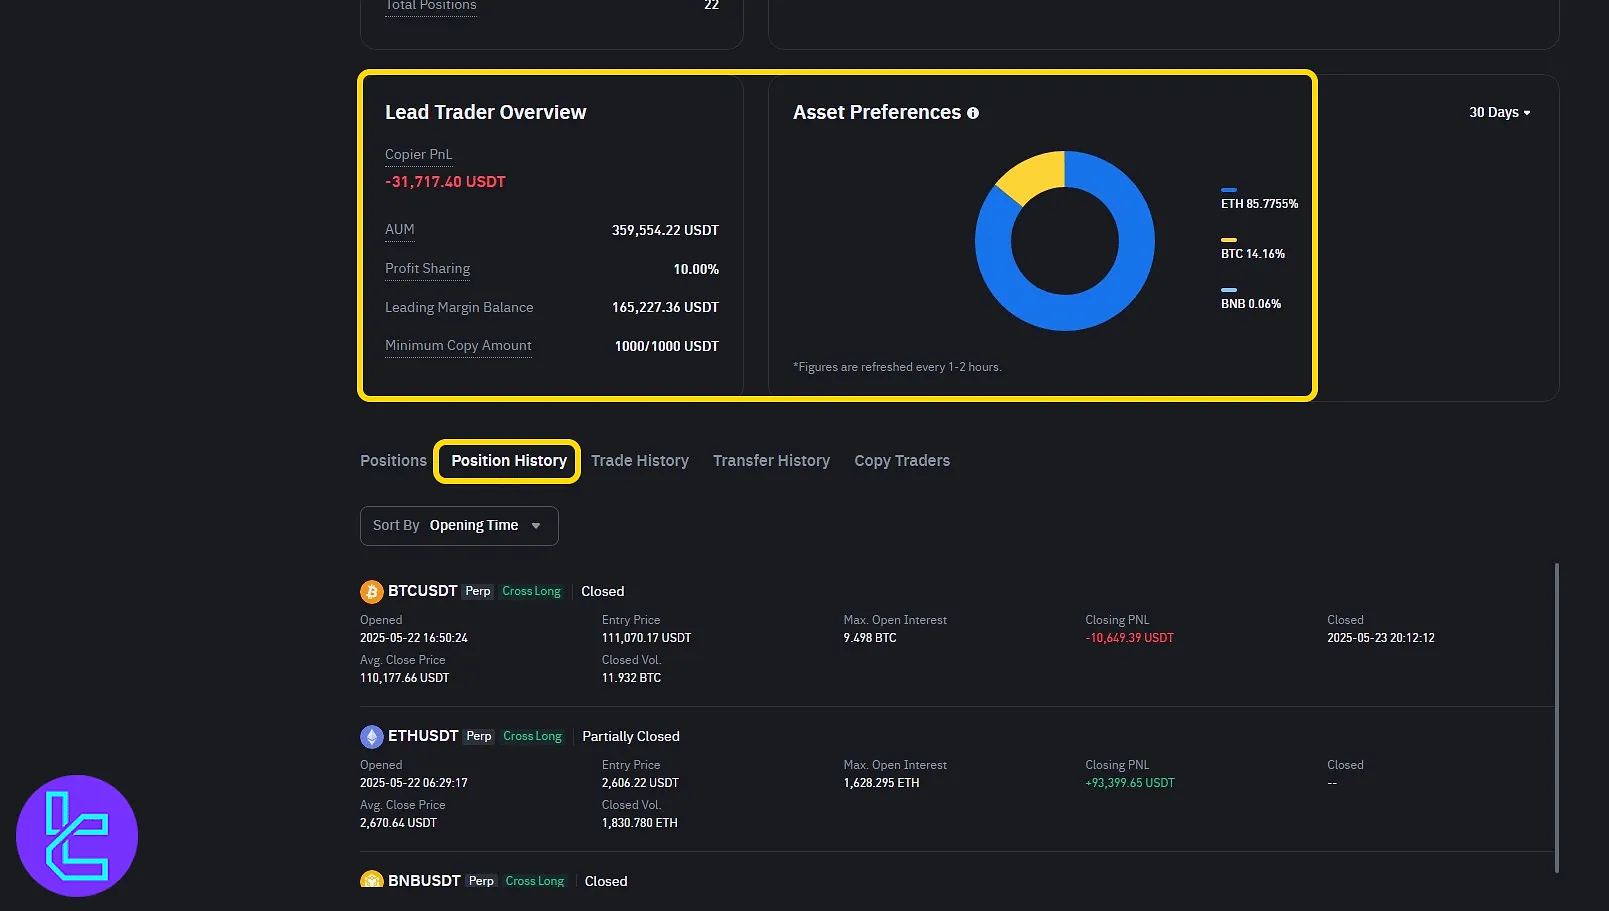Click the 1,628.295 ETH max open interest
The image size is (1609, 911).
click(881, 783)
